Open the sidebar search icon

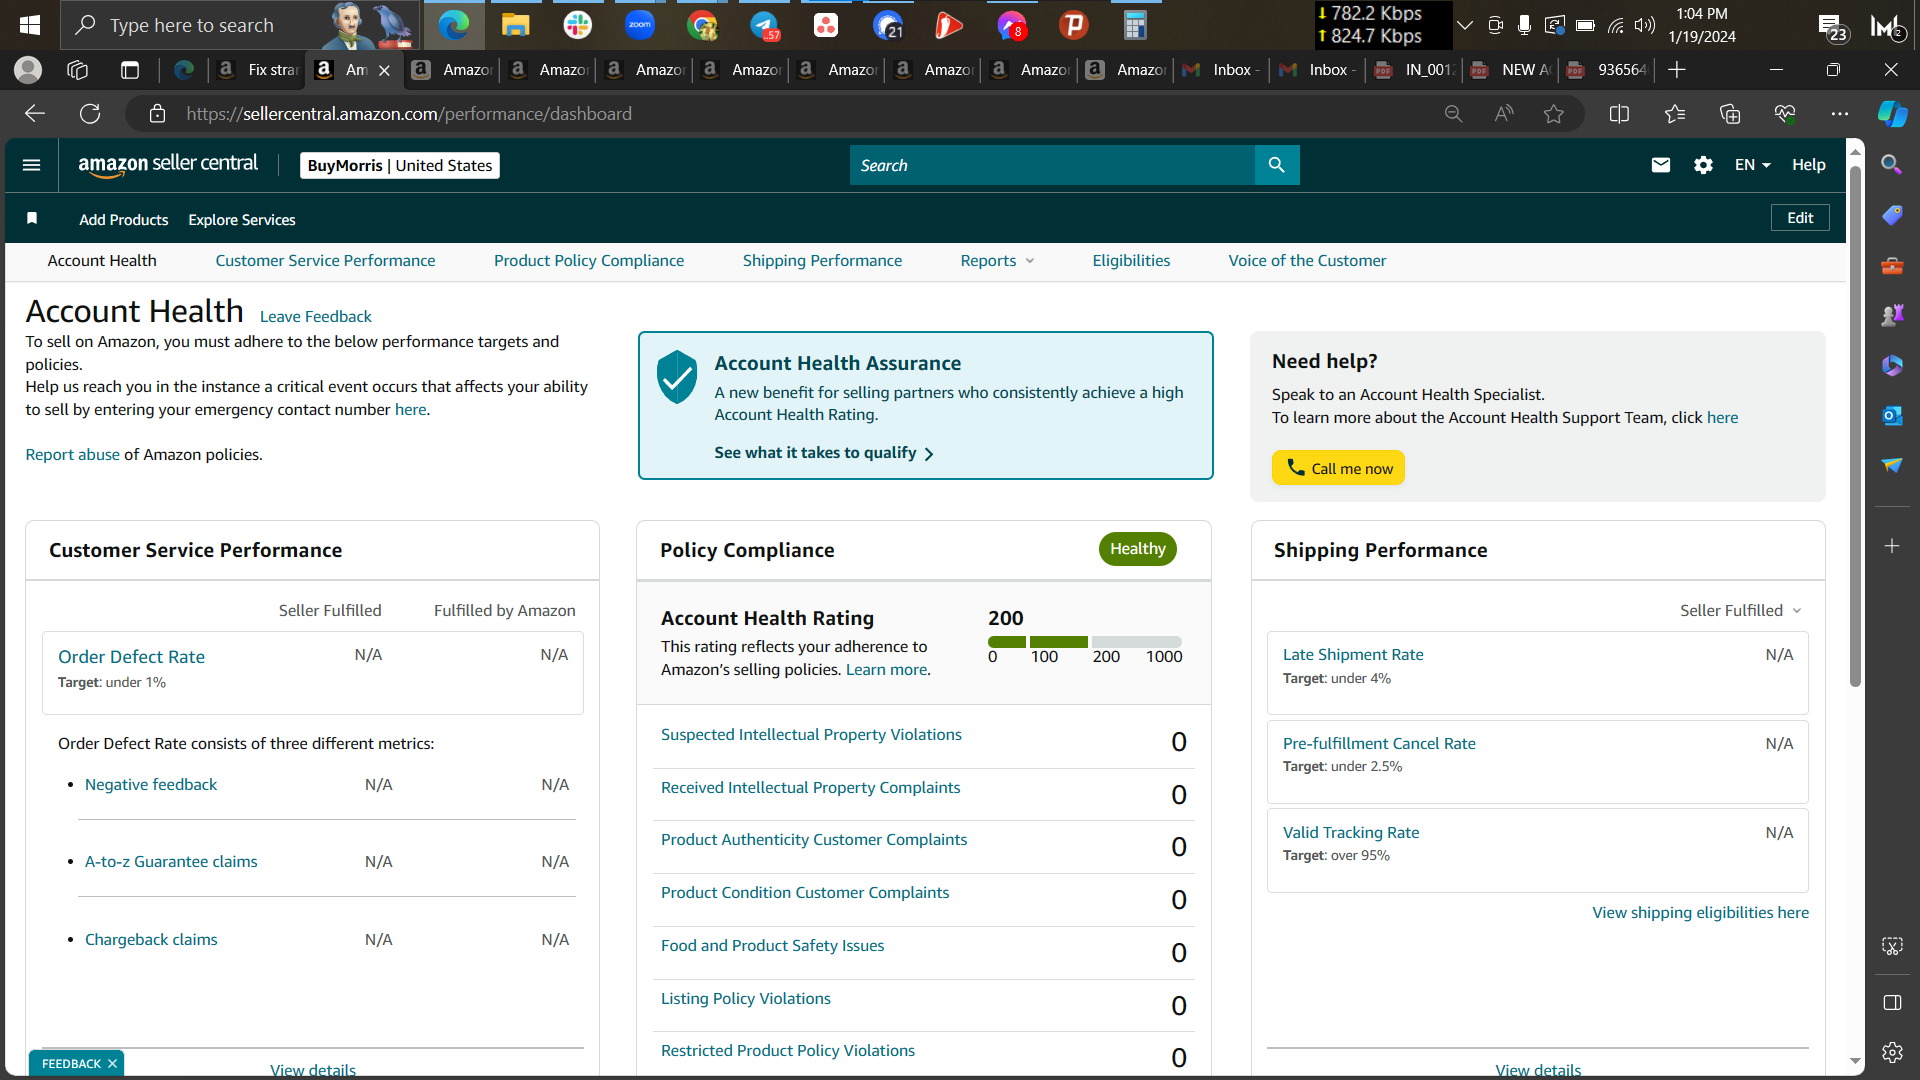(x=1892, y=164)
